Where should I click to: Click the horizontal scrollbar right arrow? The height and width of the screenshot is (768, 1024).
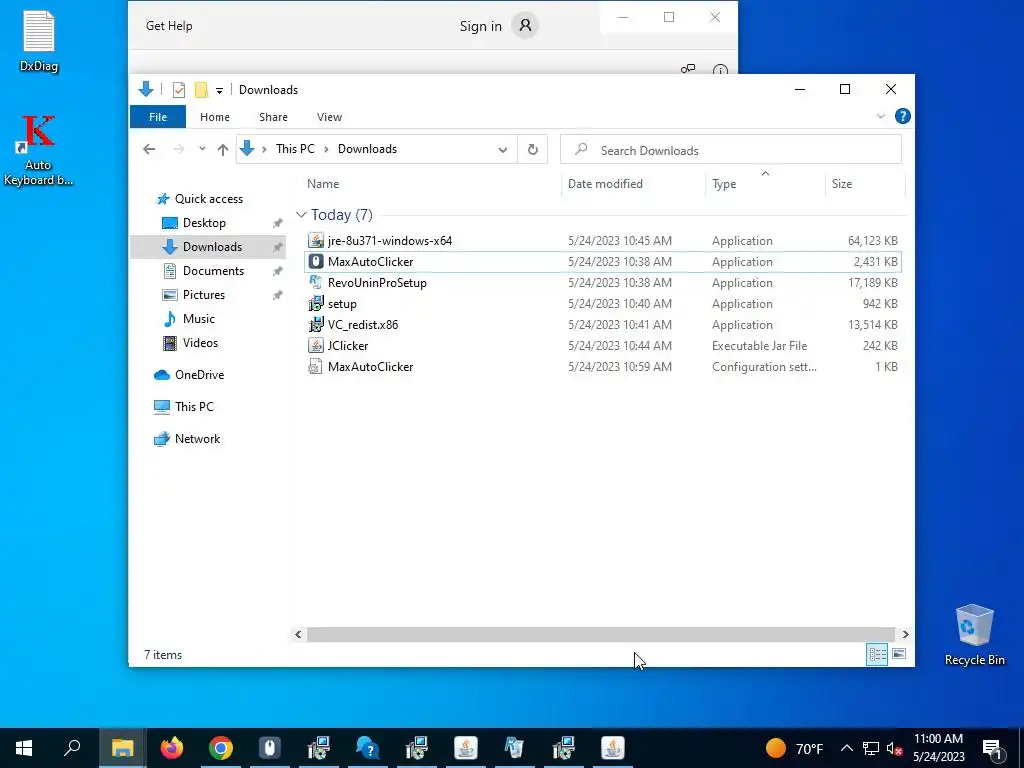pyautogui.click(x=905, y=634)
